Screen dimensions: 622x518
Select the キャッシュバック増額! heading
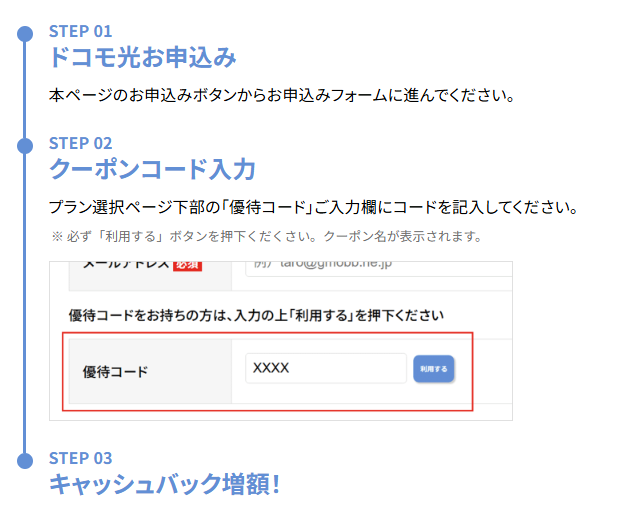[165, 484]
